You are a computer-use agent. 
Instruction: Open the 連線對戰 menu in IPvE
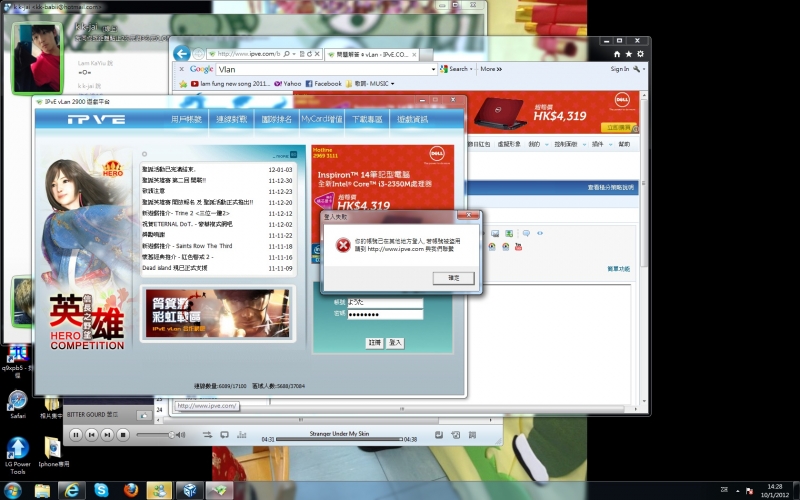click(232, 119)
